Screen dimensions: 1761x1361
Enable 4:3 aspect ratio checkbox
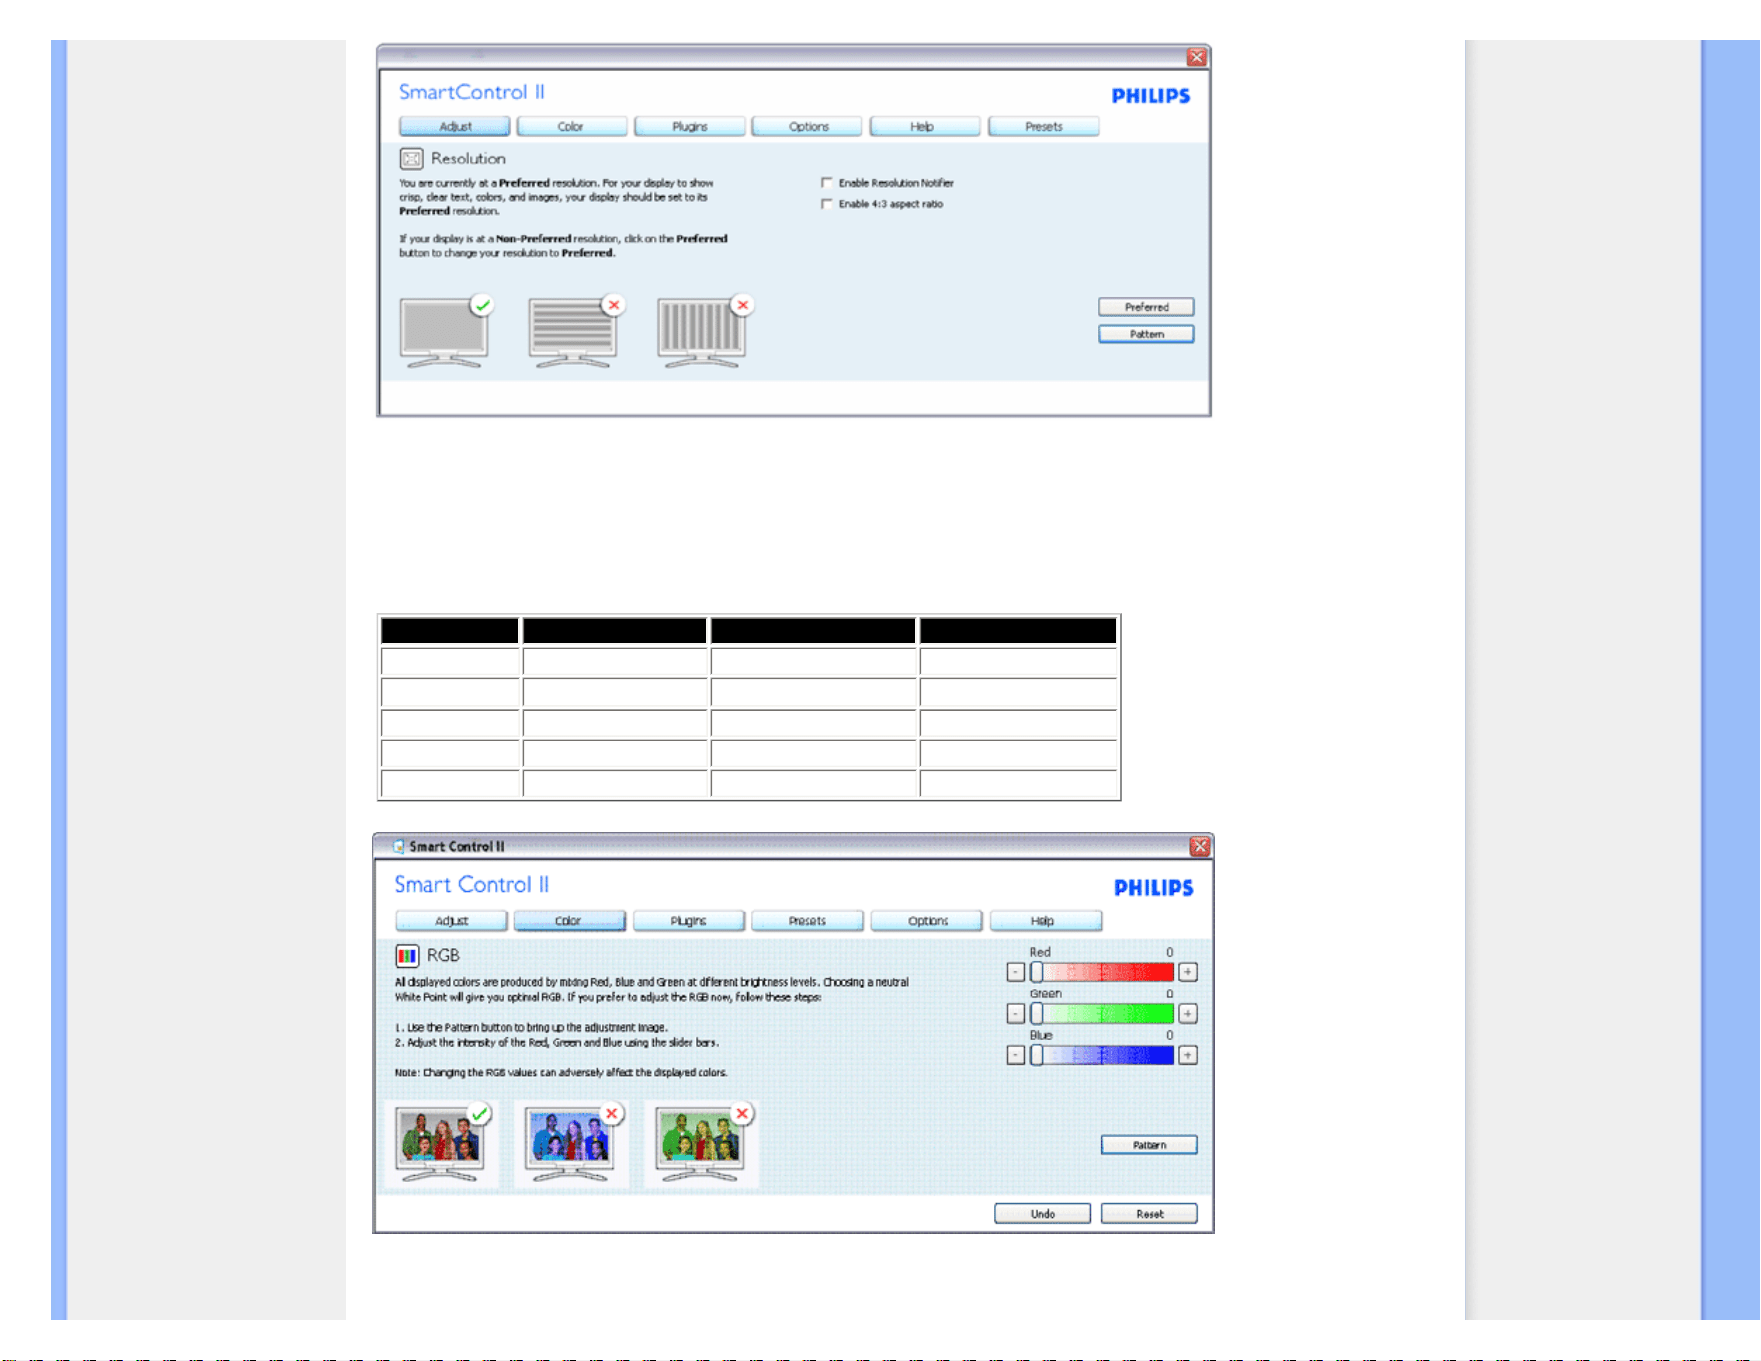pos(826,204)
